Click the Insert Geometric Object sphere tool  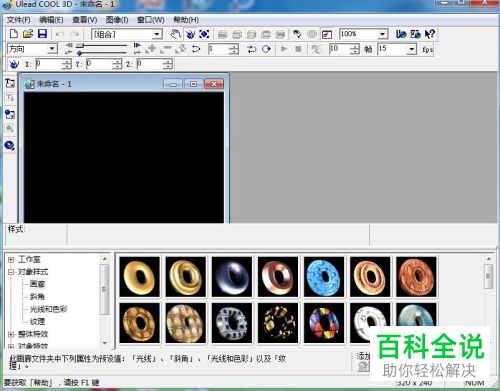coord(10,145)
